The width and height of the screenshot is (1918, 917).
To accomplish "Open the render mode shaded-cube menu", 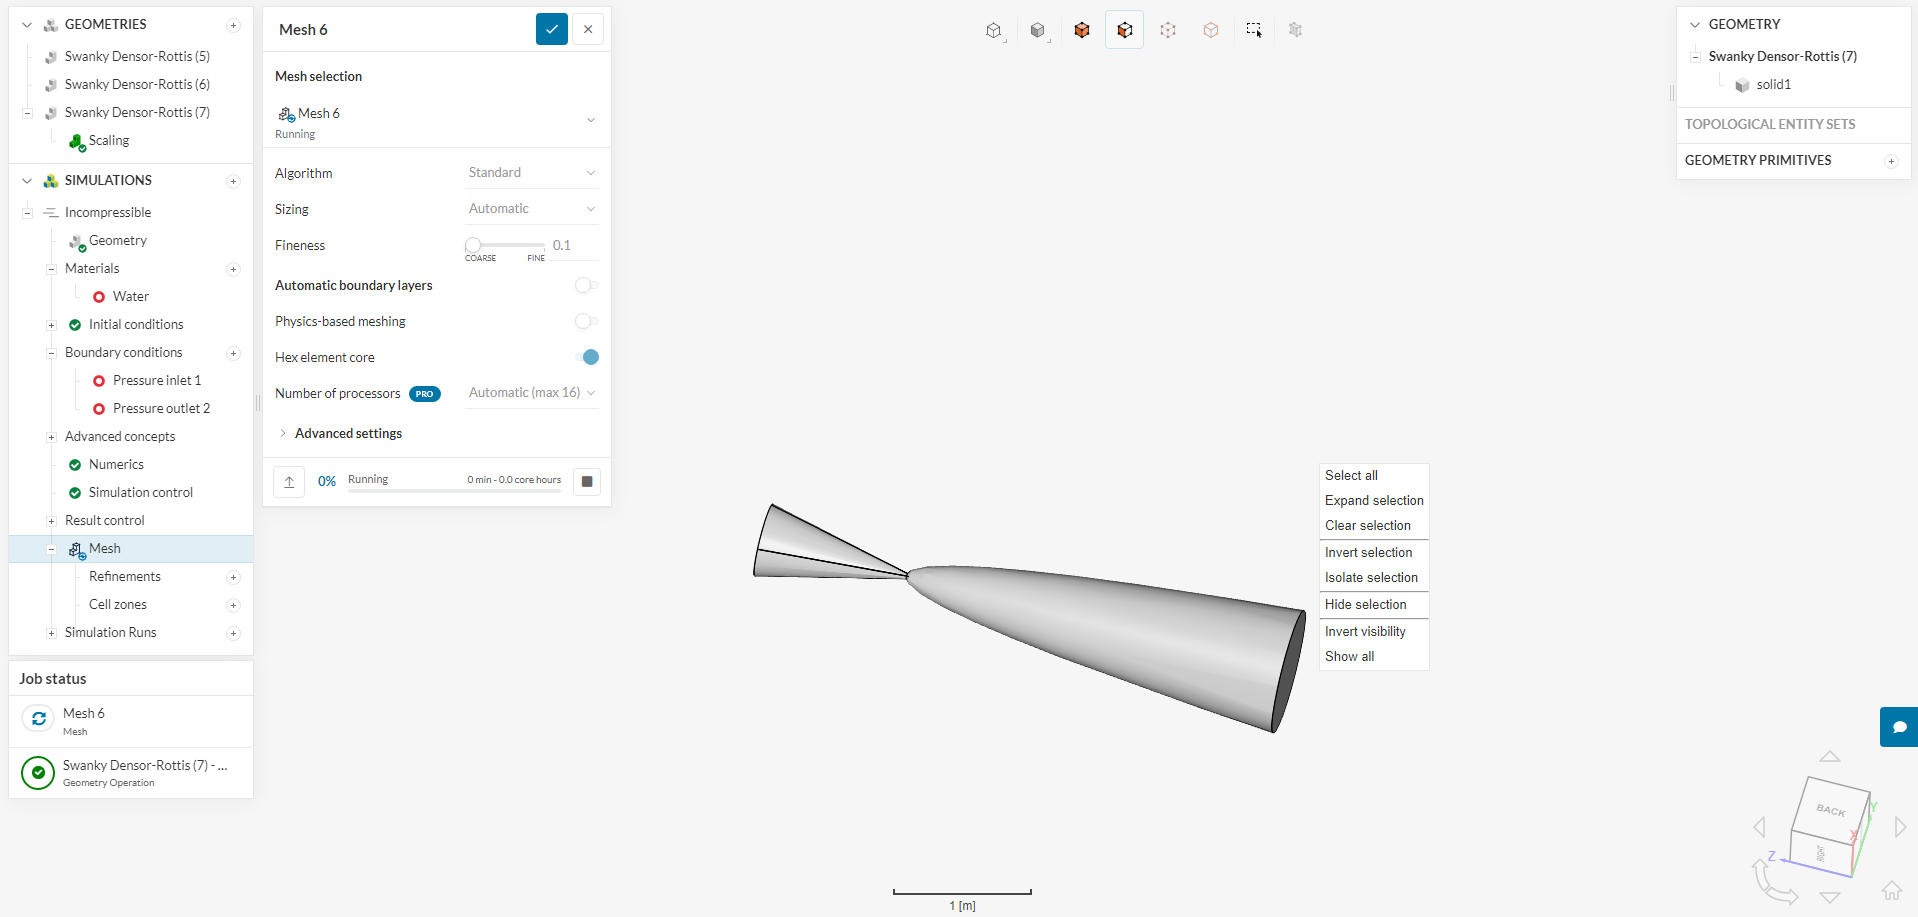I will pyautogui.click(x=1038, y=30).
